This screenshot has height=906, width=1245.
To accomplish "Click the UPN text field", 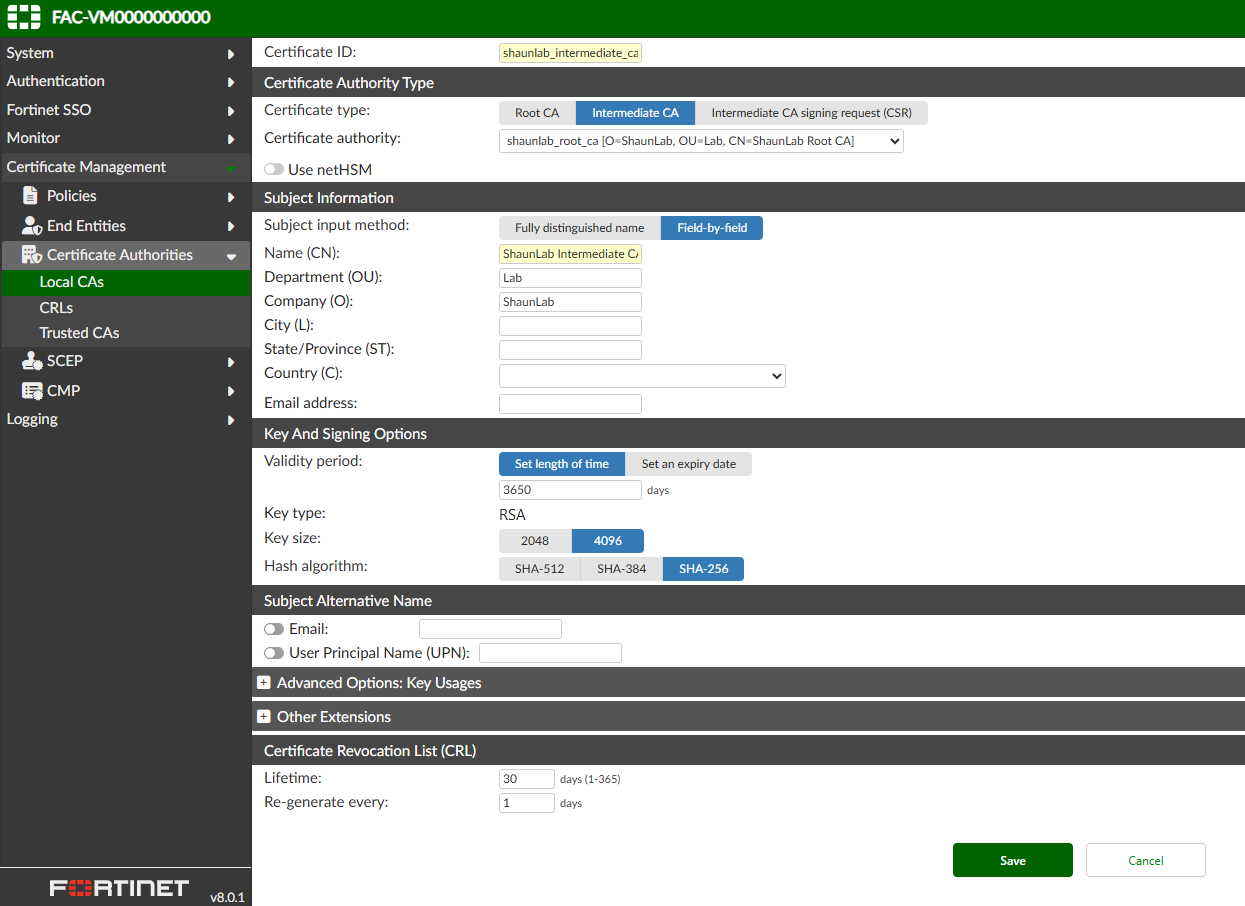I will click(550, 653).
